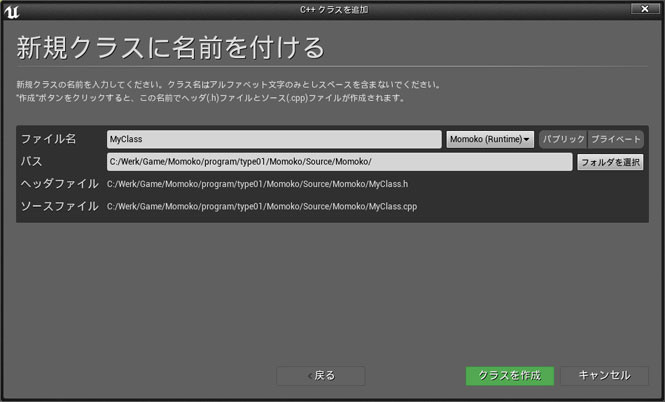Click the Unreal Engine logo icon
Viewport: 665px width, 402px height.
click(x=11, y=11)
